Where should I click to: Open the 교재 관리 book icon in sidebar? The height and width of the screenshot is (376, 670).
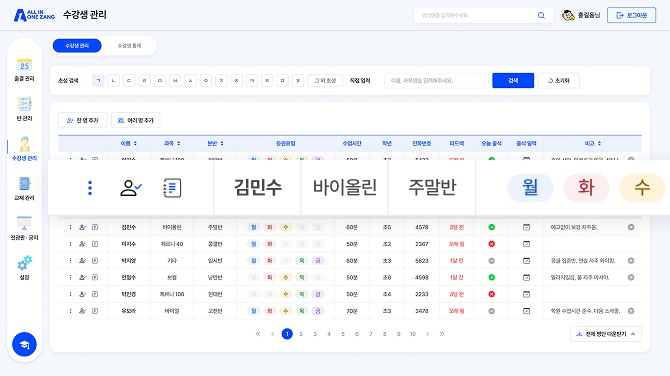point(24,184)
